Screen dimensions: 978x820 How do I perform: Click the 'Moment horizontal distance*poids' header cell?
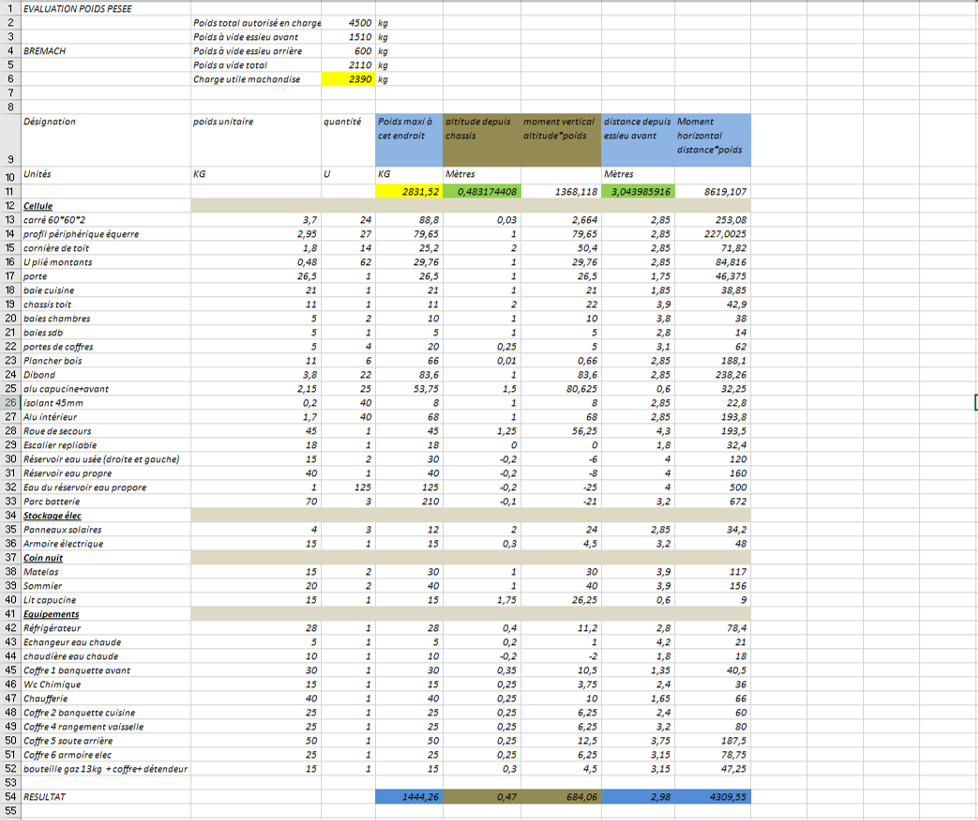tap(712, 138)
